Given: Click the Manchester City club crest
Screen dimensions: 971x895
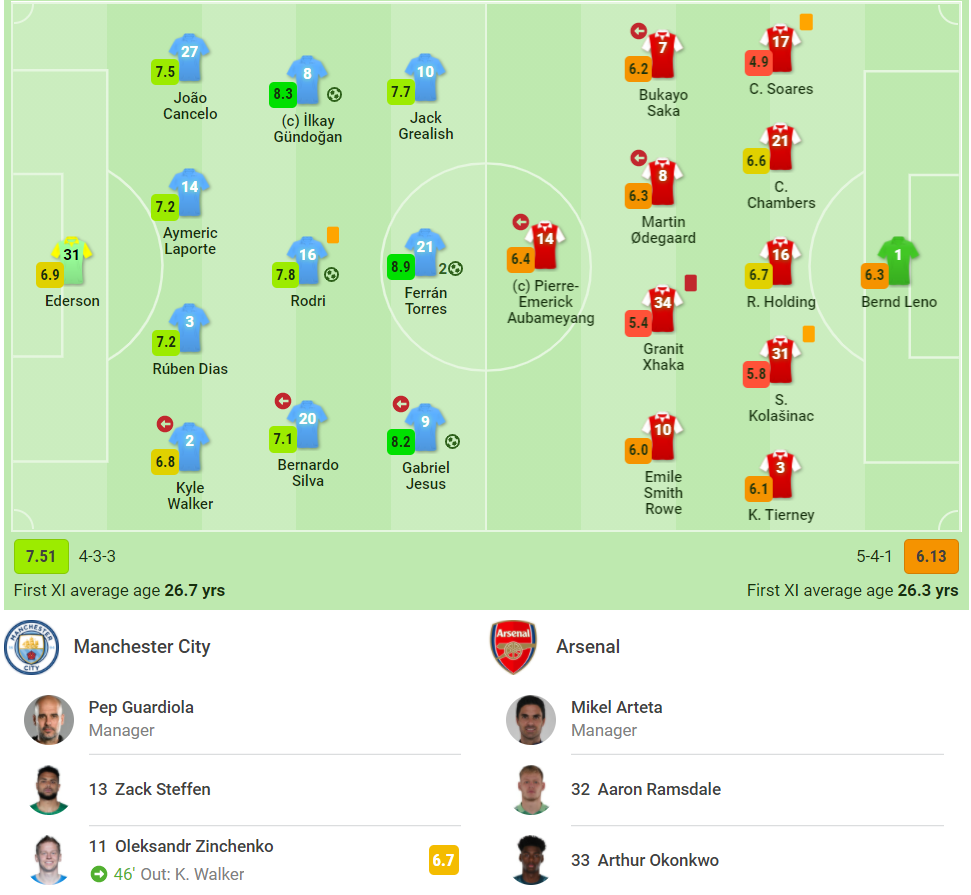Looking at the screenshot, I should [32, 647].
